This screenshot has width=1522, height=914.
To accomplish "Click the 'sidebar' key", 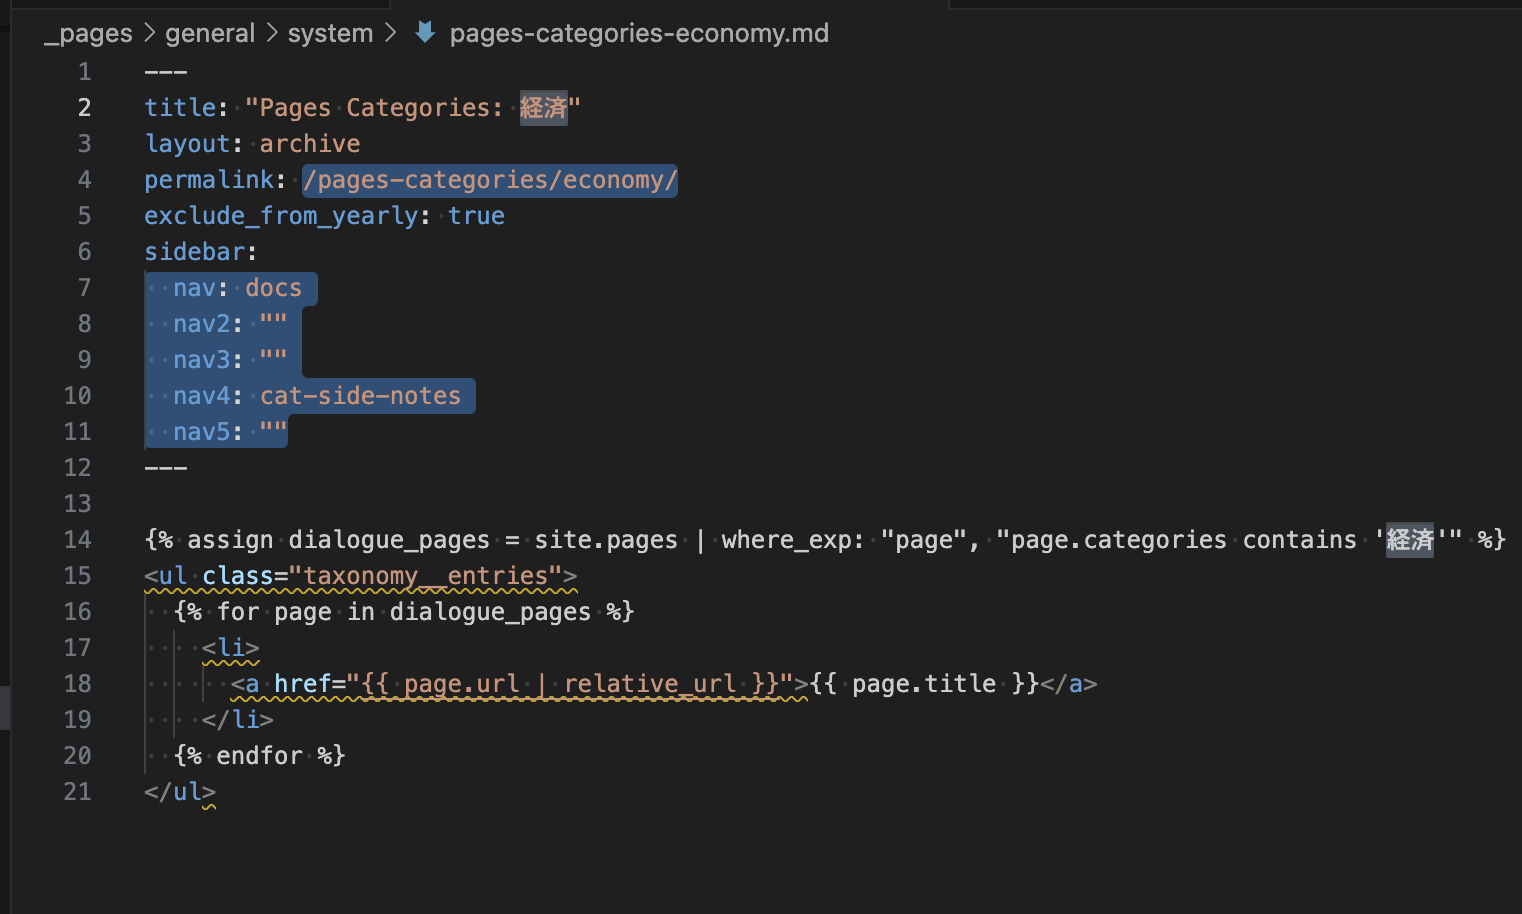I will click(194, 252).
